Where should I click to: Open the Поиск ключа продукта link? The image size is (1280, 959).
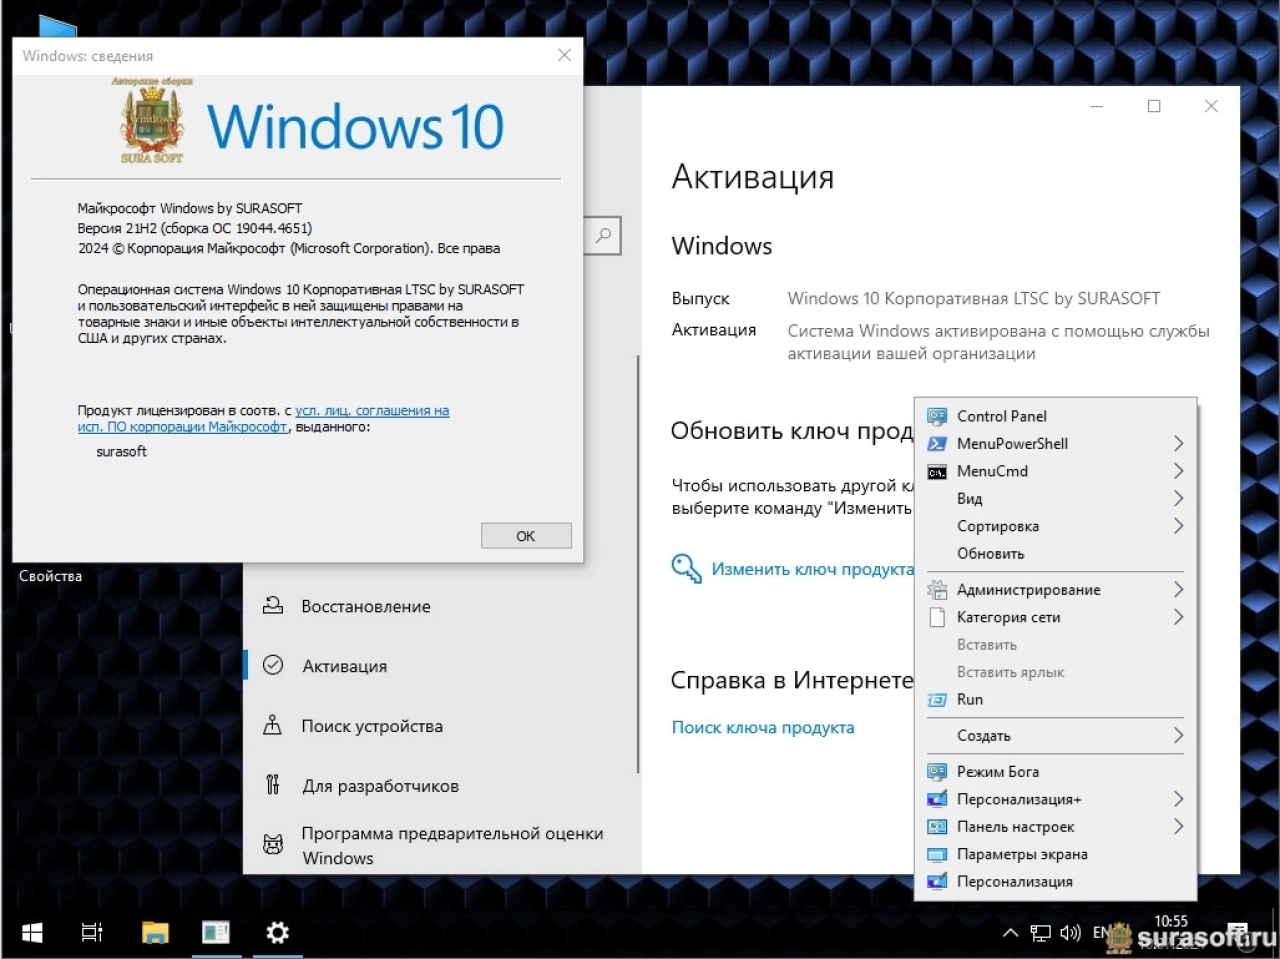point(763,728)
